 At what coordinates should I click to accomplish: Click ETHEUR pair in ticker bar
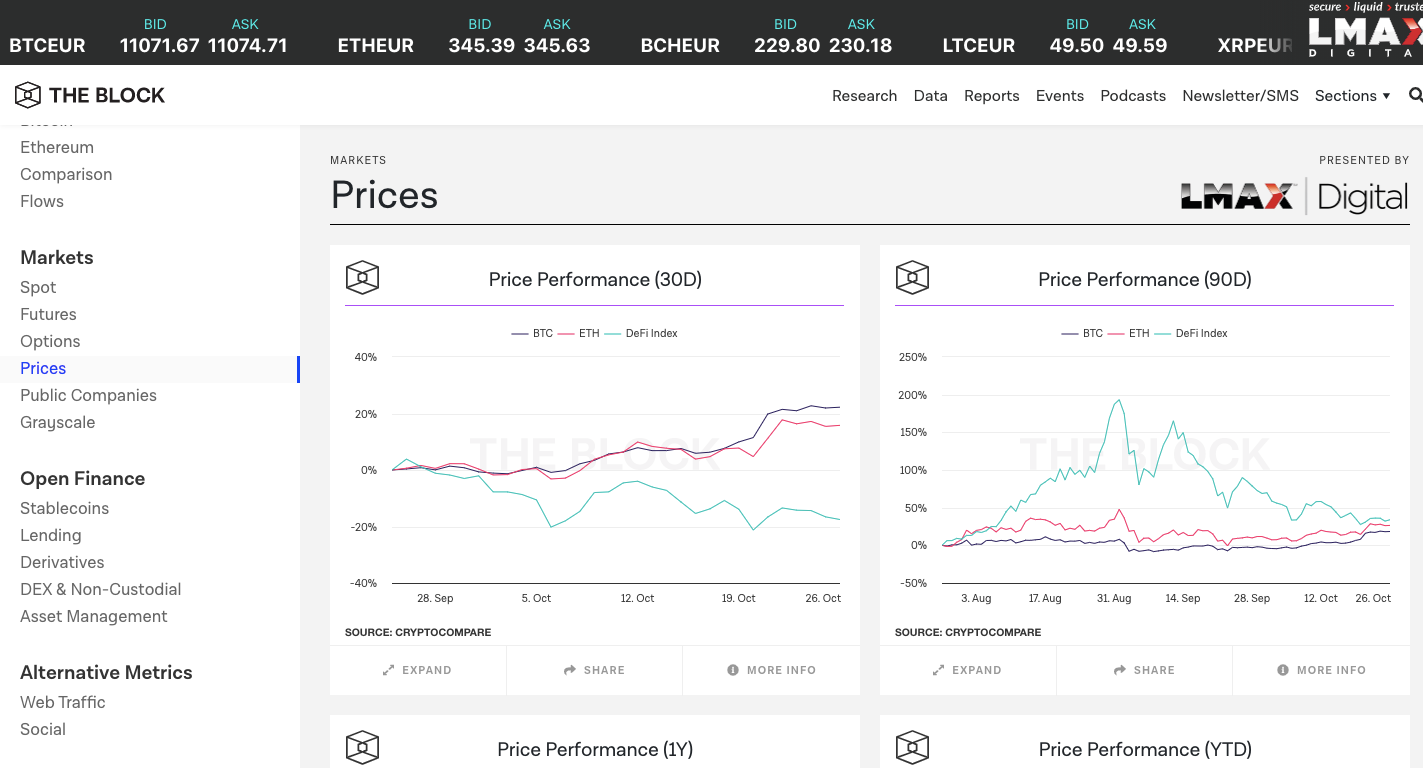(376, 45)
